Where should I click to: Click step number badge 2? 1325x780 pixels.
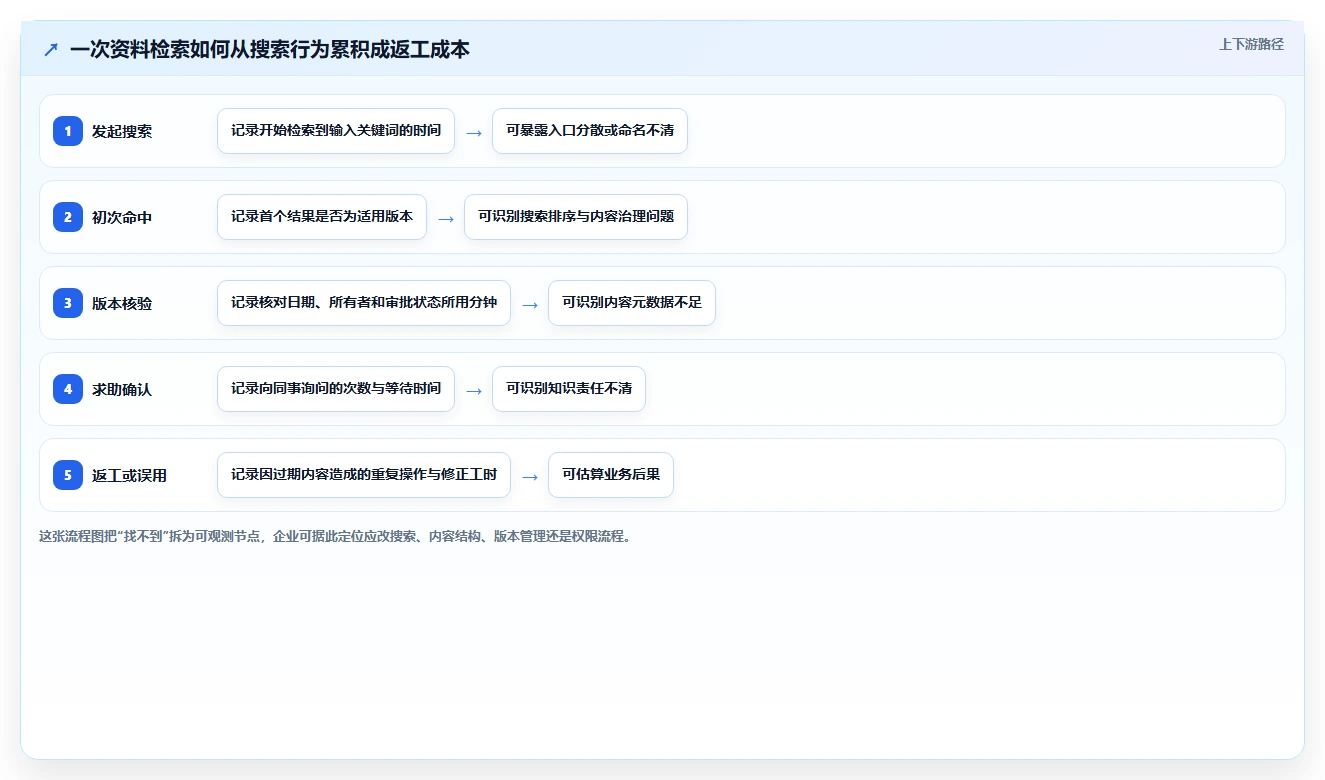(x=68, y=217)
